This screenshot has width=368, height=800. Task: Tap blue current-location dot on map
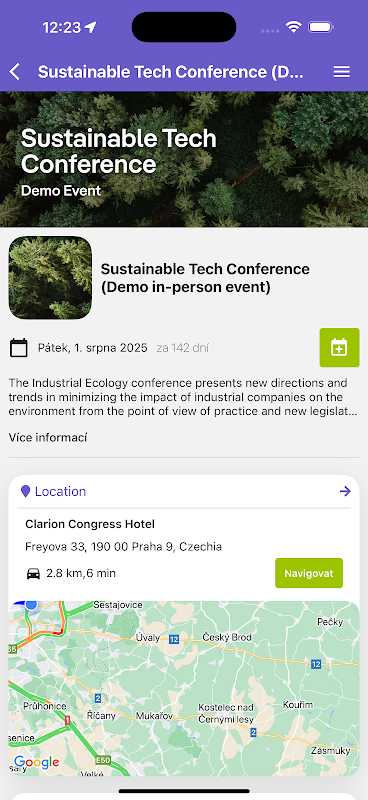pos(32,604)
